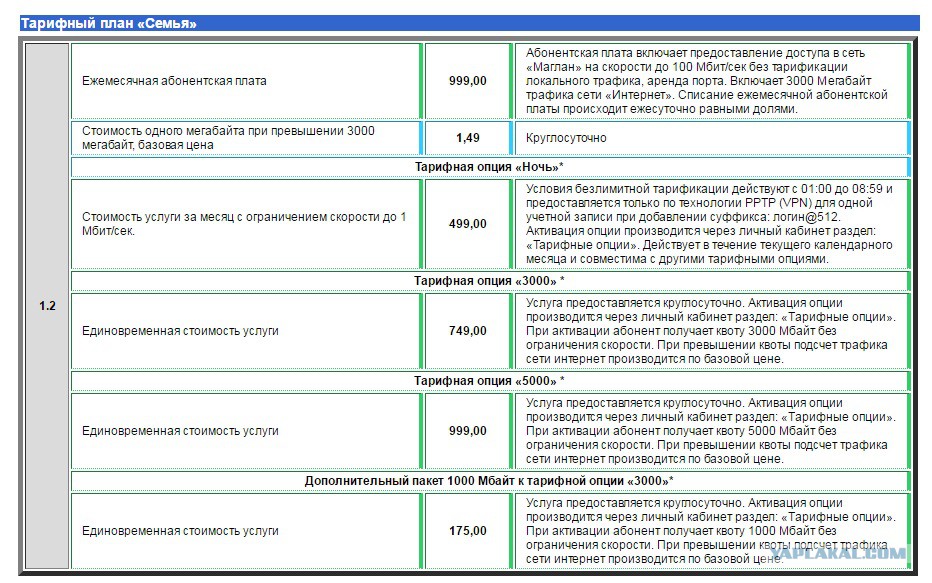Screen dimensions: 932x583
Task: Click the description of «Маглан» network access
Action: (x=711, y=81)
